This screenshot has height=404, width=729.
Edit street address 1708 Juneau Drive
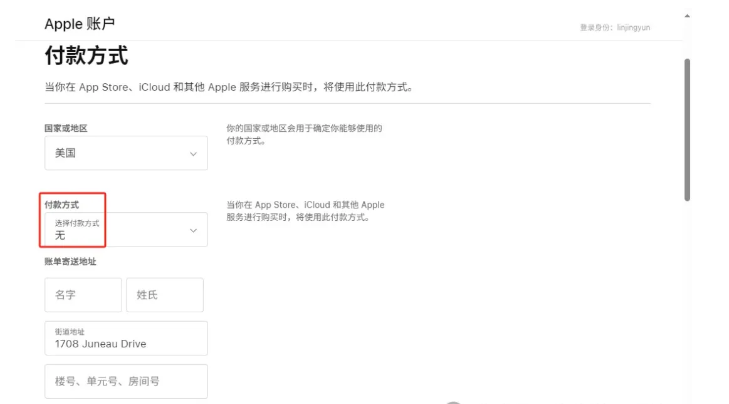pyautogui.click(x=126, y=338)
